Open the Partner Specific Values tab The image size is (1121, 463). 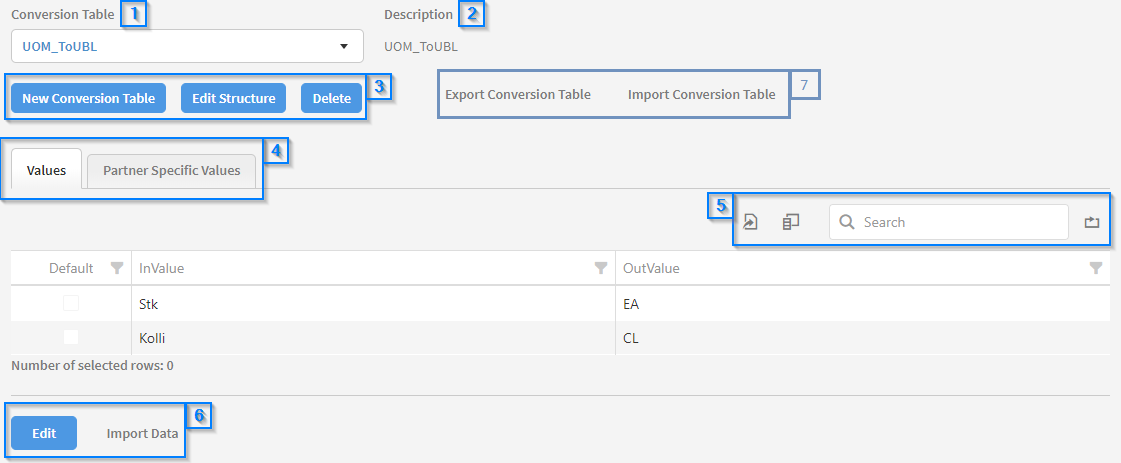(x=171, y=170)
